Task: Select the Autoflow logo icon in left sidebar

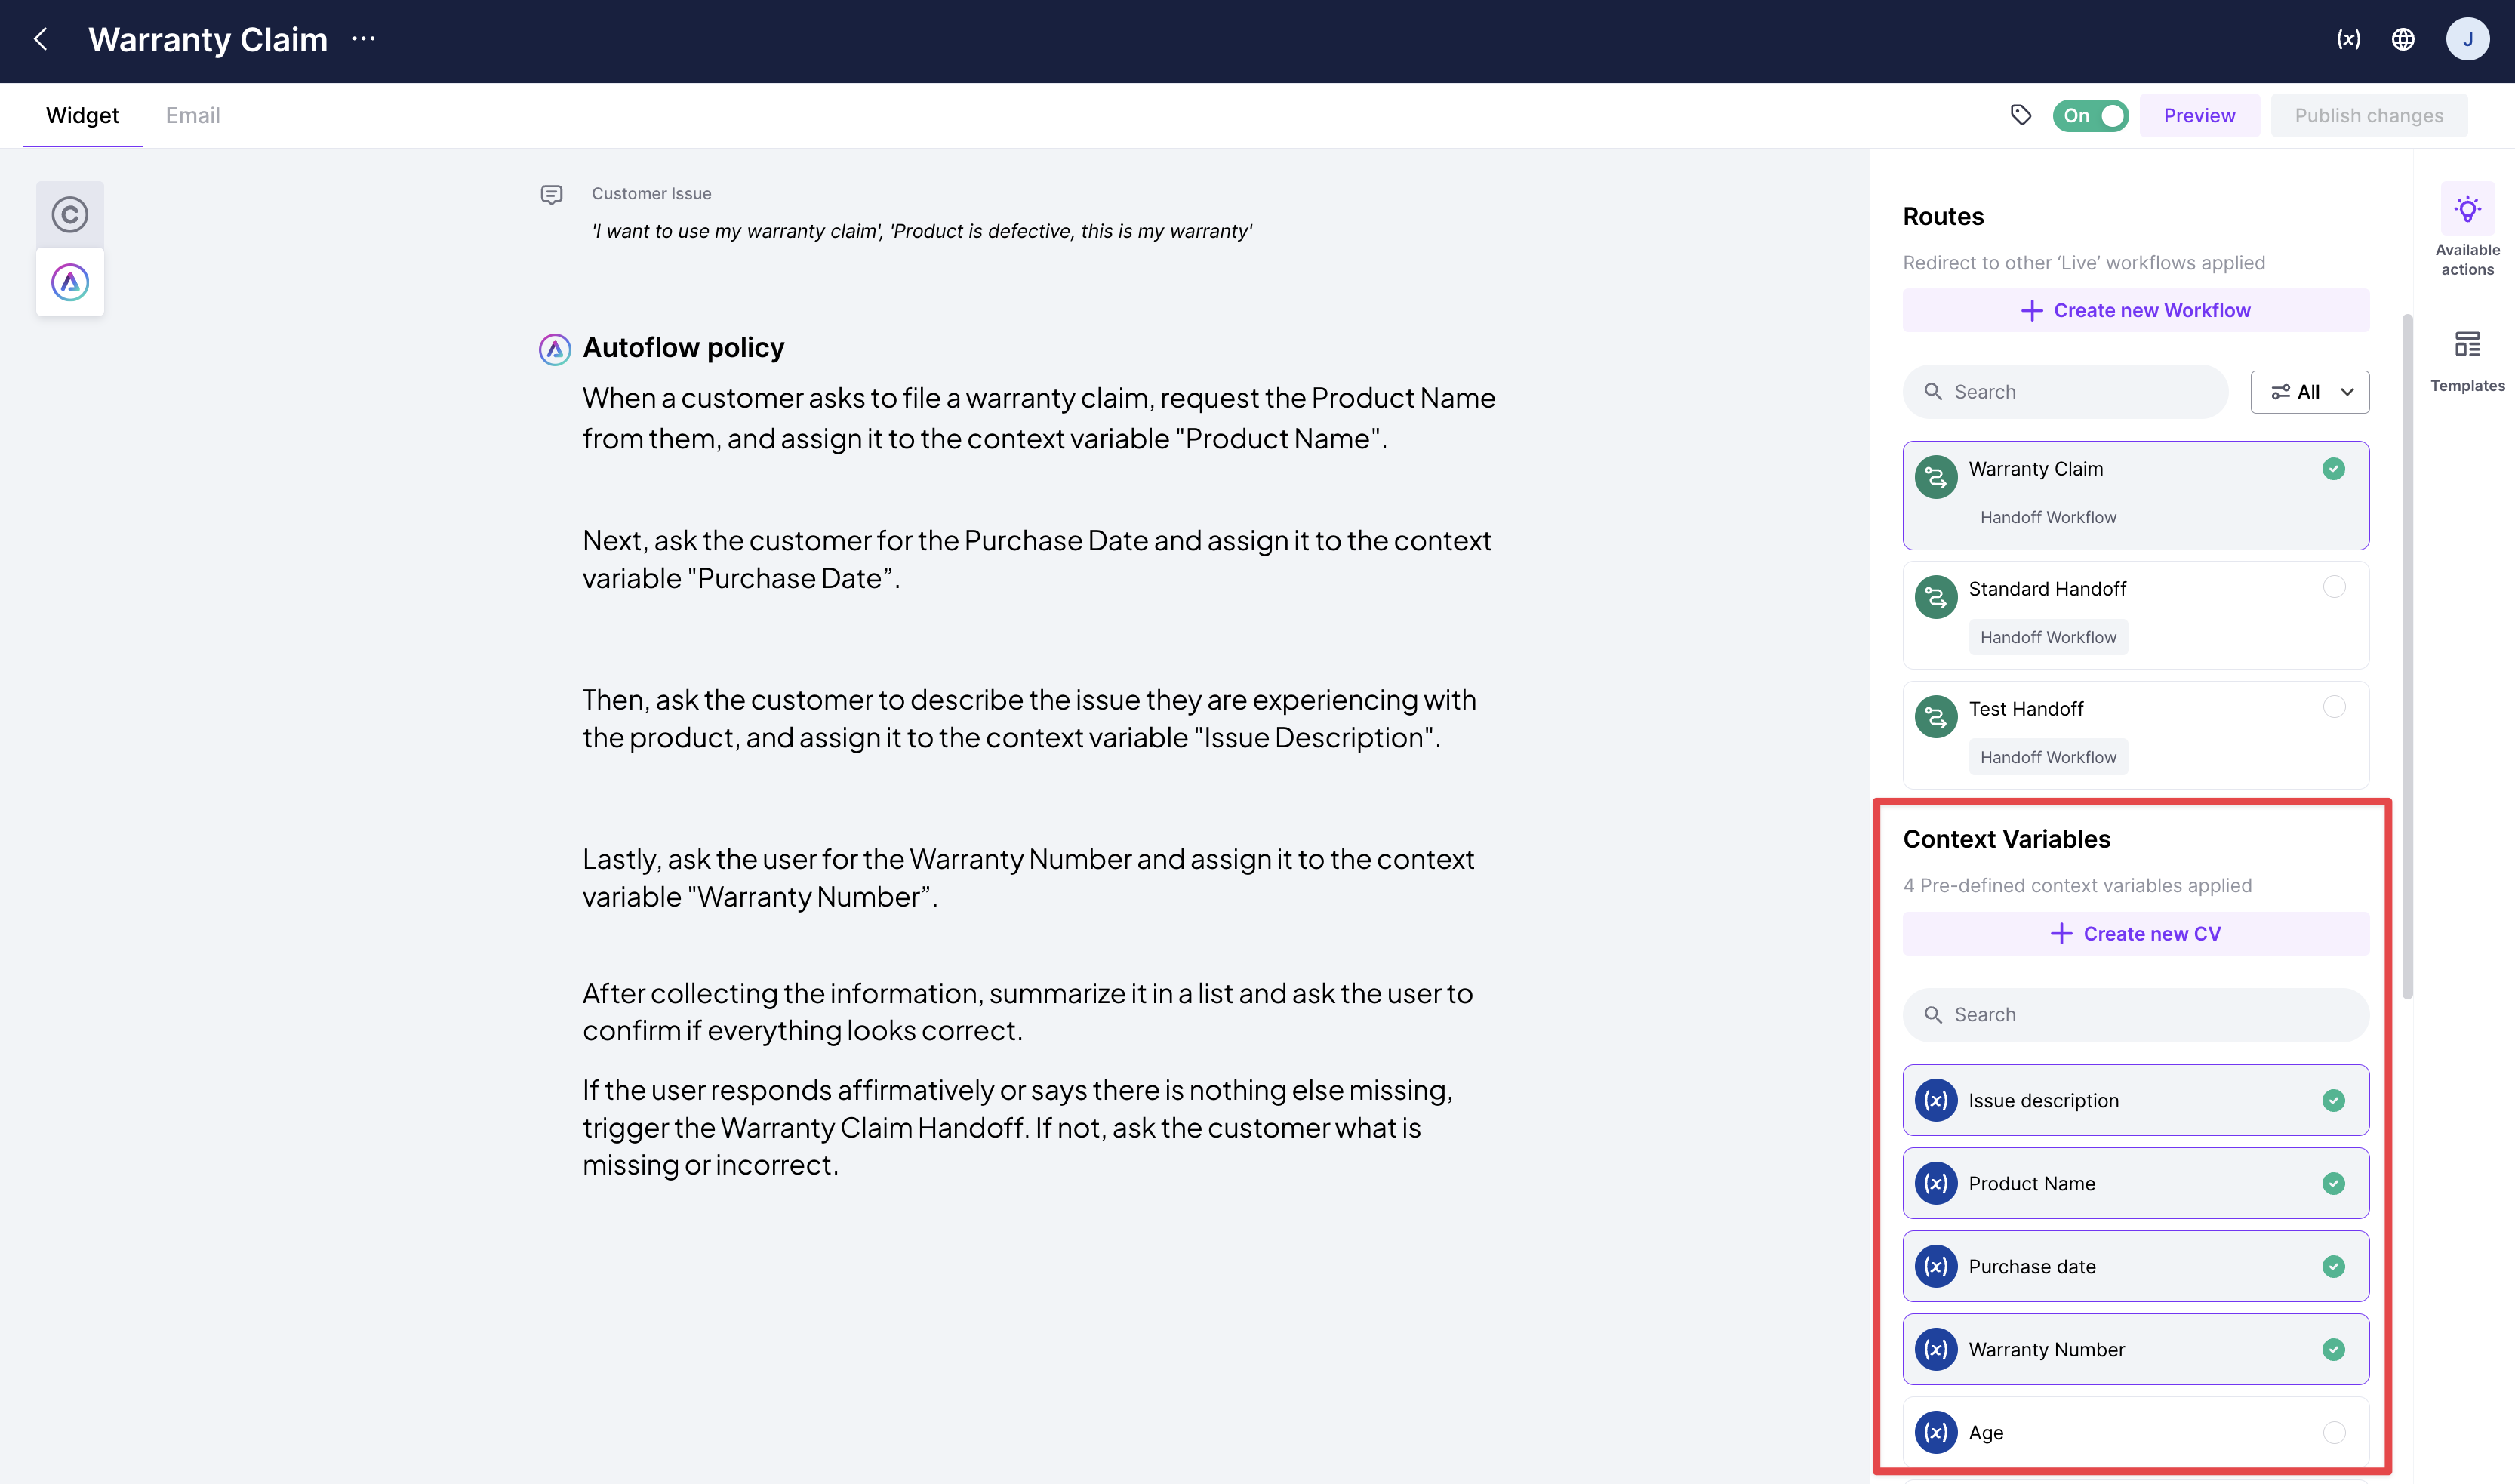Action: point(70,282)
